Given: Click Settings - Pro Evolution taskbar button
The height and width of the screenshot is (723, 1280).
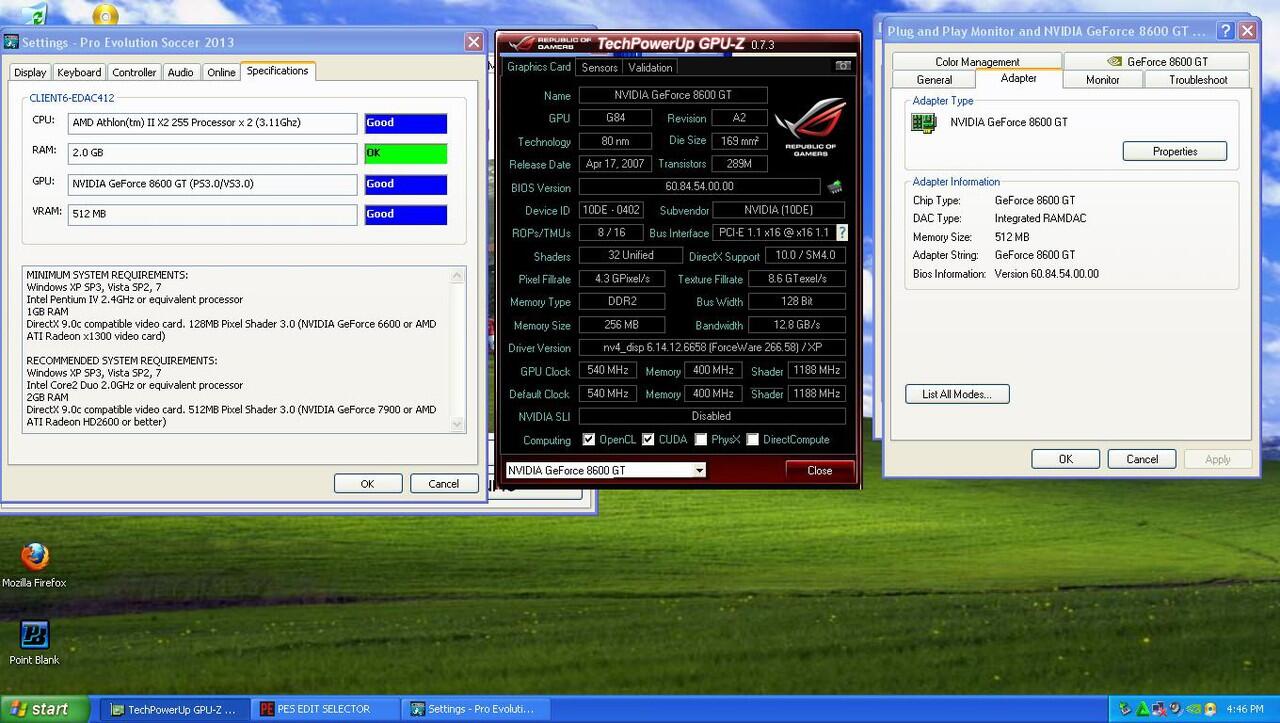Looking at the screenshot, I should [x=476, y=709].
